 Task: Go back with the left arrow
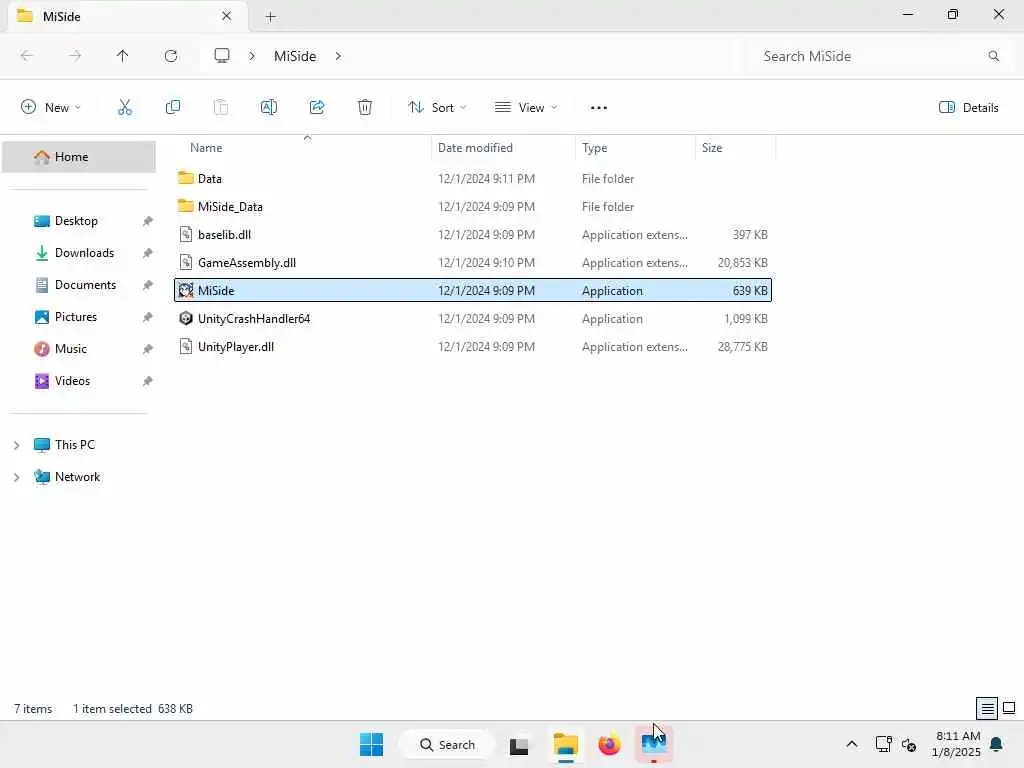(x=27, y=56)
